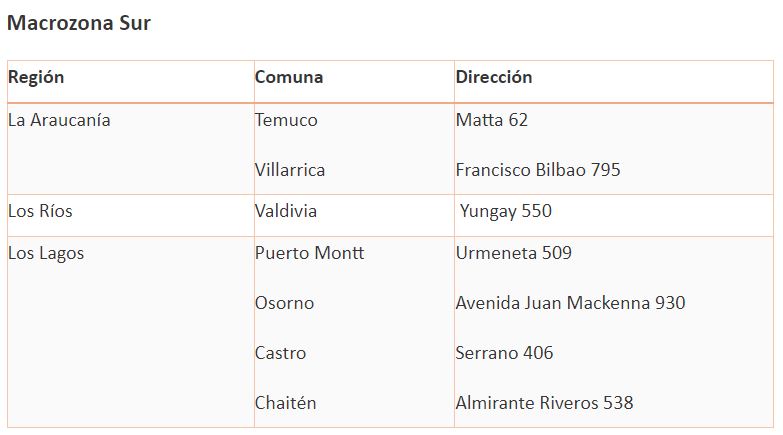Select the Valdivia comuna entry
This screenshot has width=783, height=435.
(286, 211)
